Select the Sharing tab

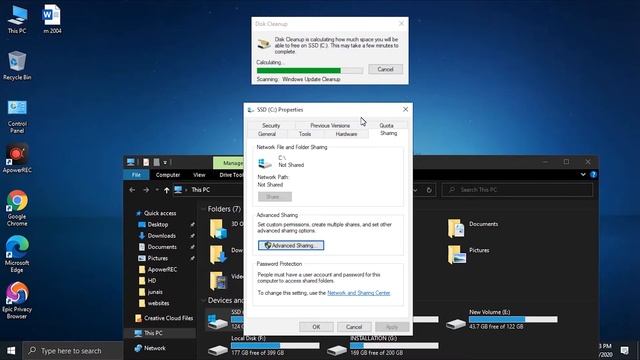coord(389,133)
